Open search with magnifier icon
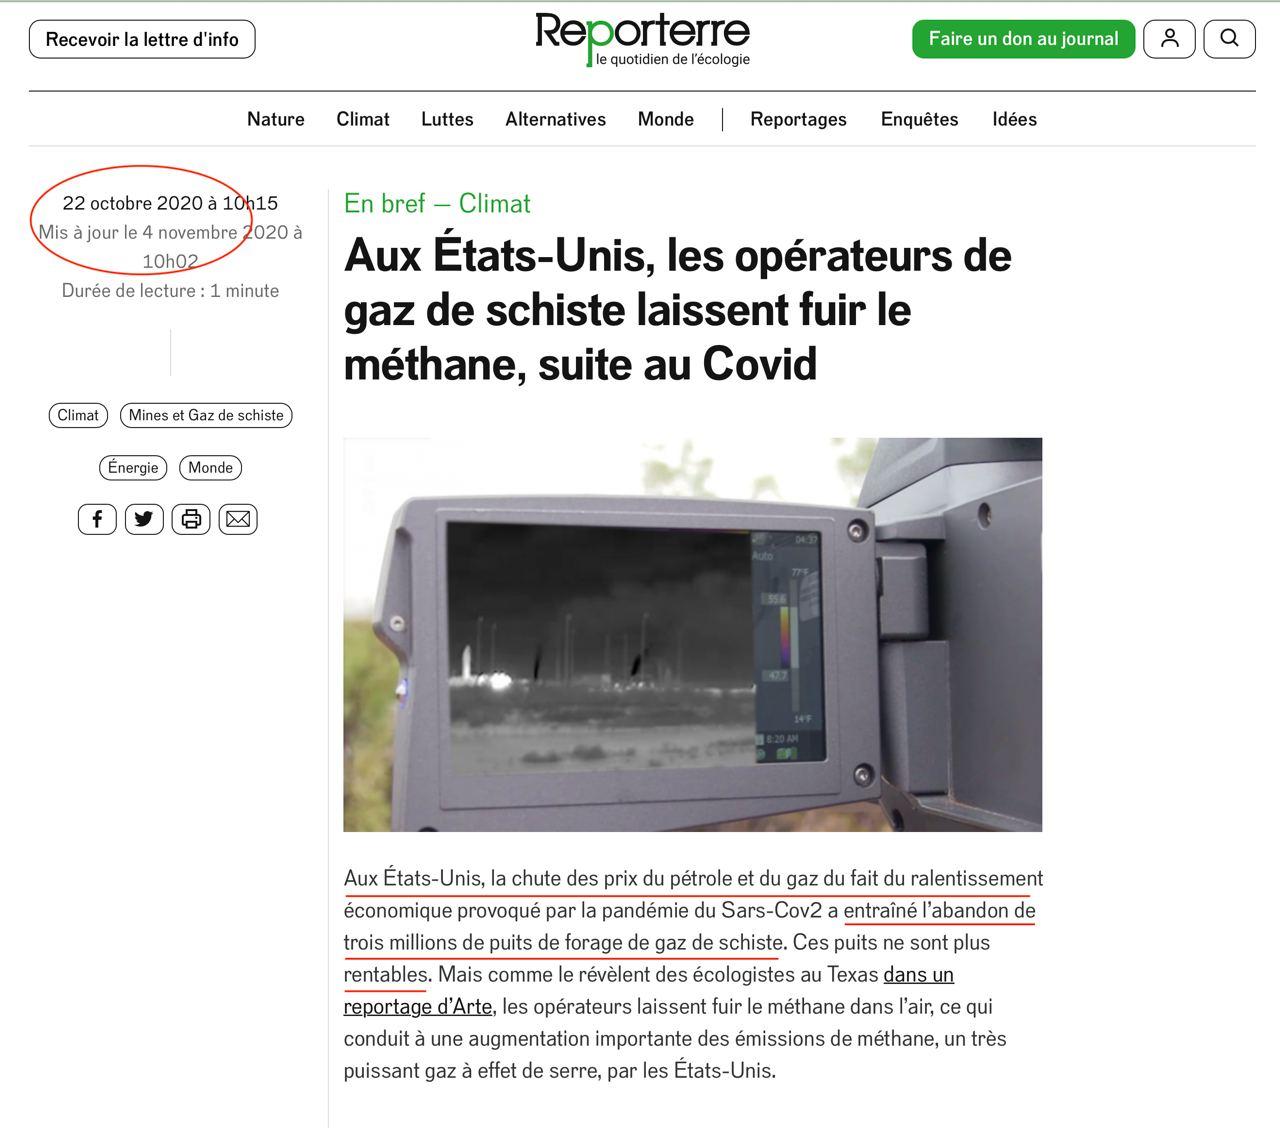The width and height of the screenshot is (1280, 1128). (1229, 39)
